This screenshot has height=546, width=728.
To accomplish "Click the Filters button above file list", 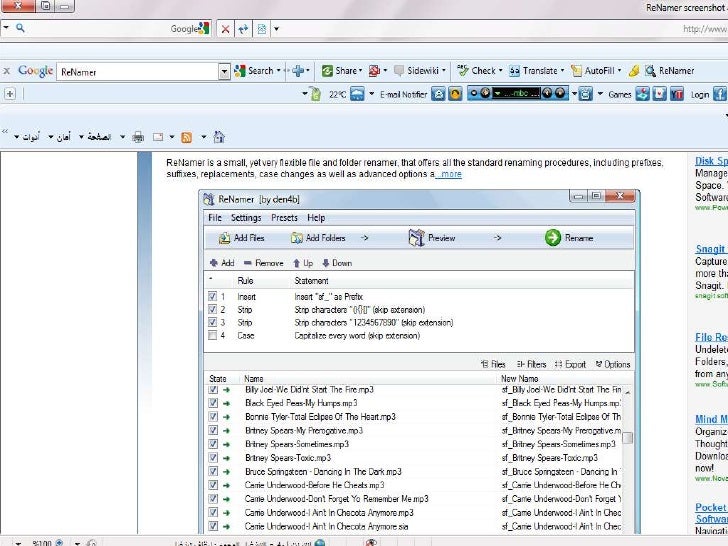I will click(531, 364).
